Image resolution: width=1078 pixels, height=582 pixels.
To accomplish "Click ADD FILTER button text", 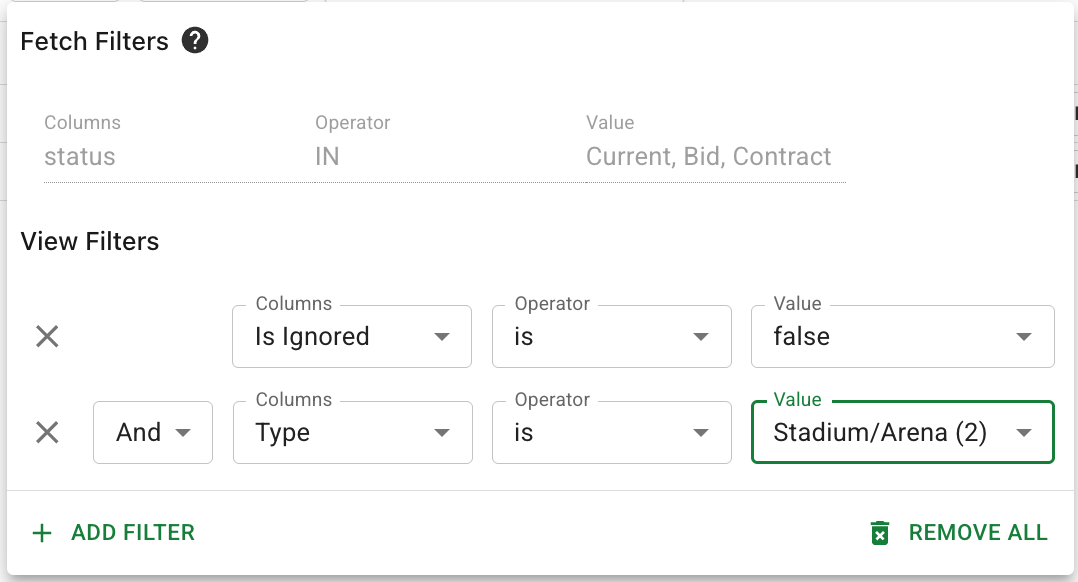I will (133, 533).
